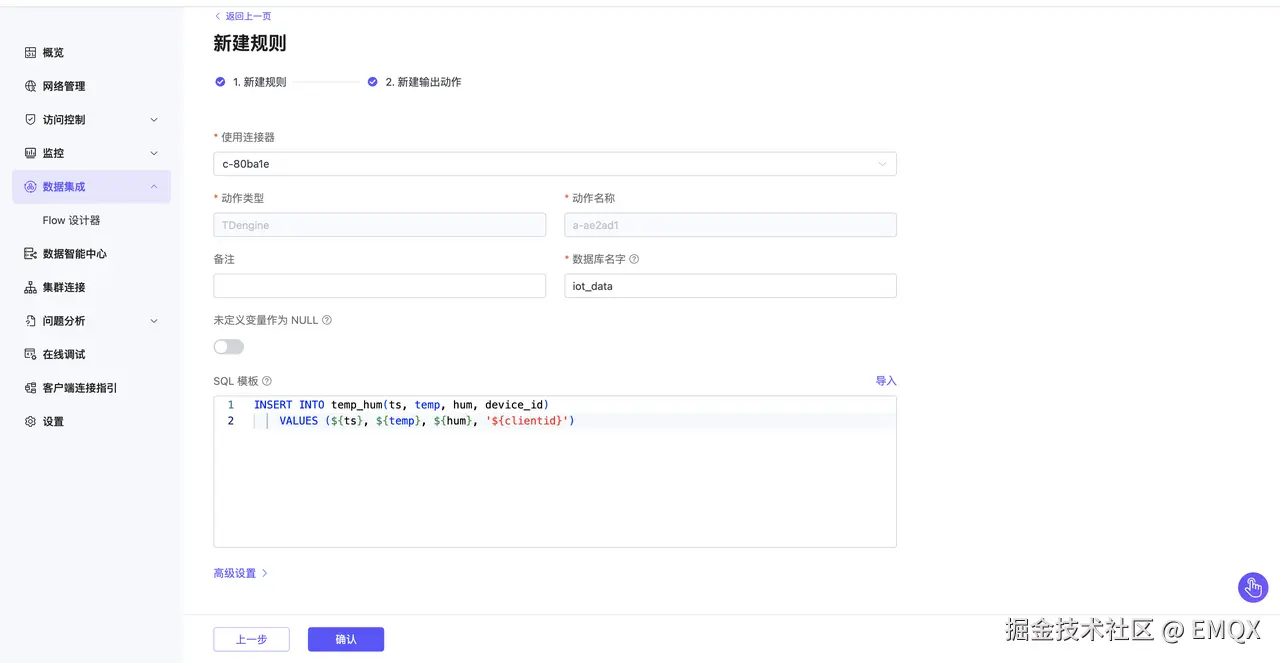Click the 导入 link
The width and height of the screenshot is (1280, 663).
tap(886, 381)
